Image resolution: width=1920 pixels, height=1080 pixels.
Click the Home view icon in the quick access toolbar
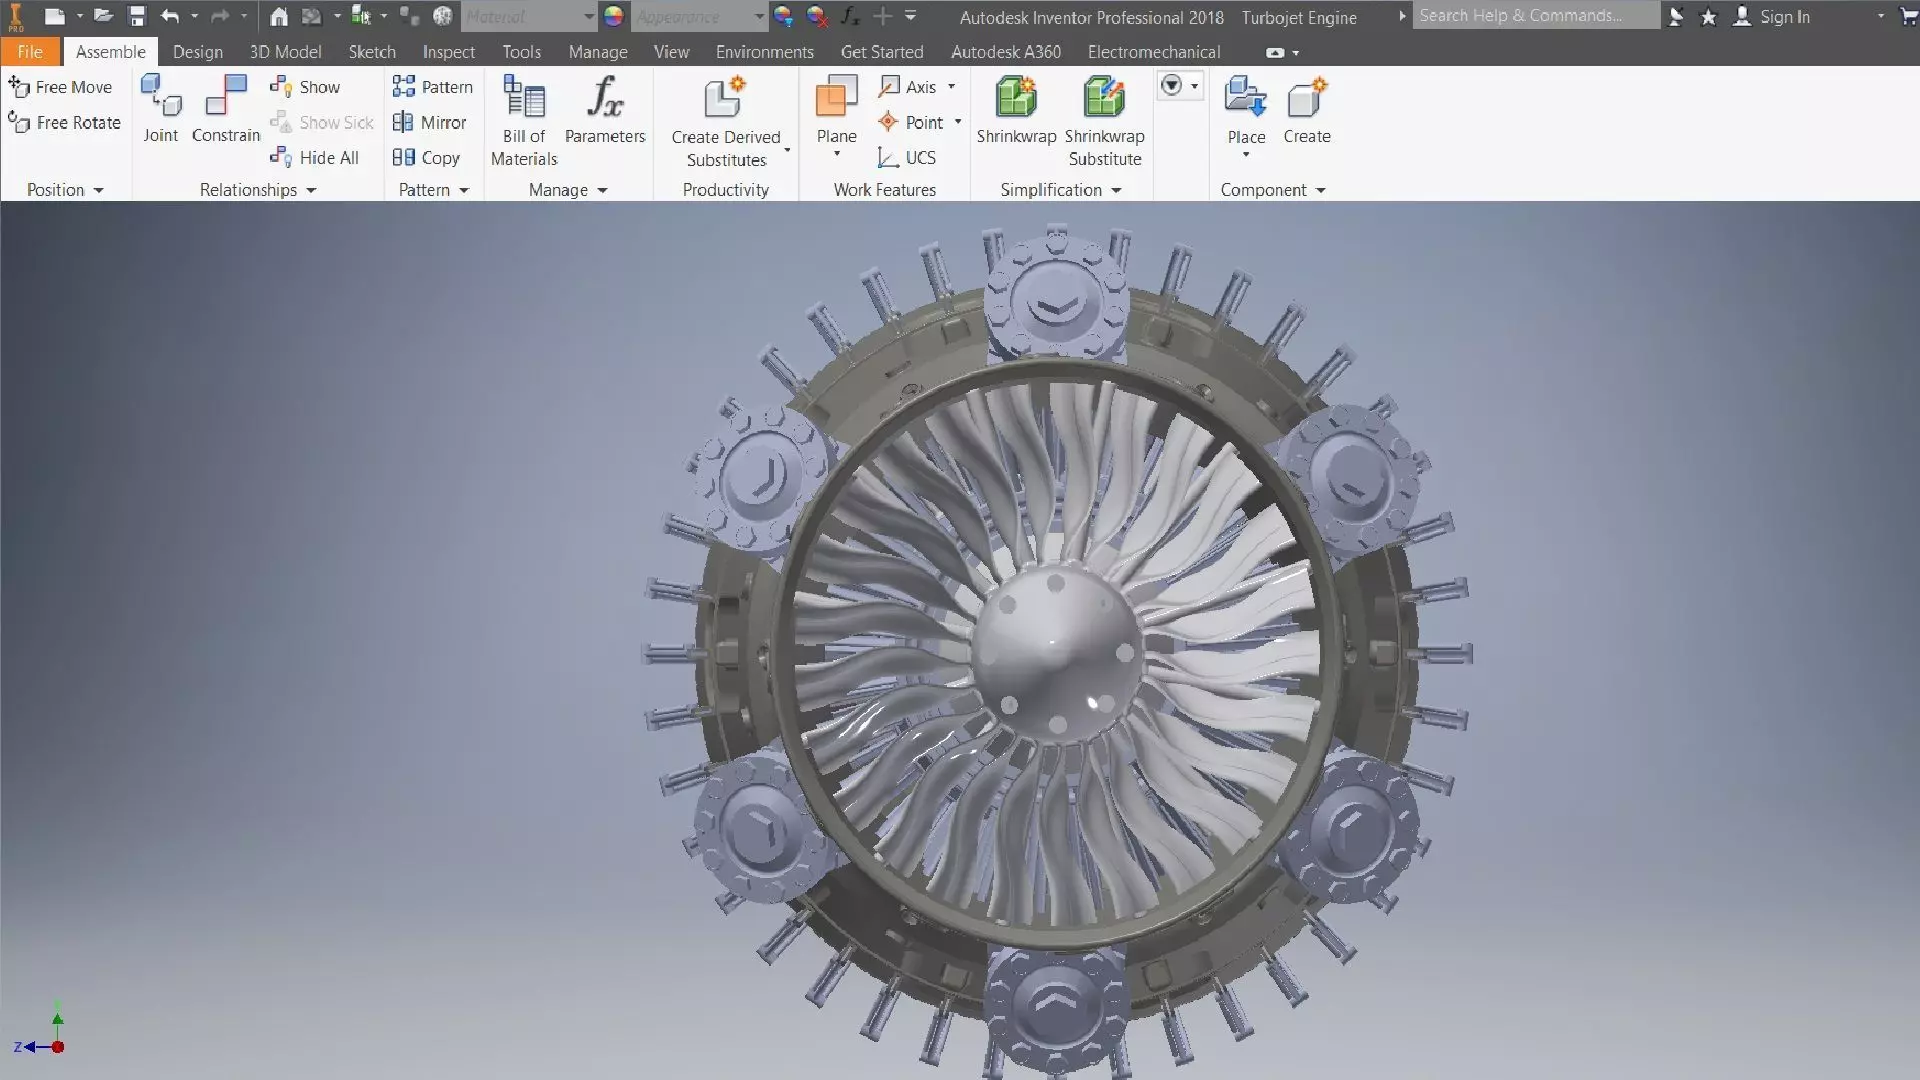coord(279,16)
